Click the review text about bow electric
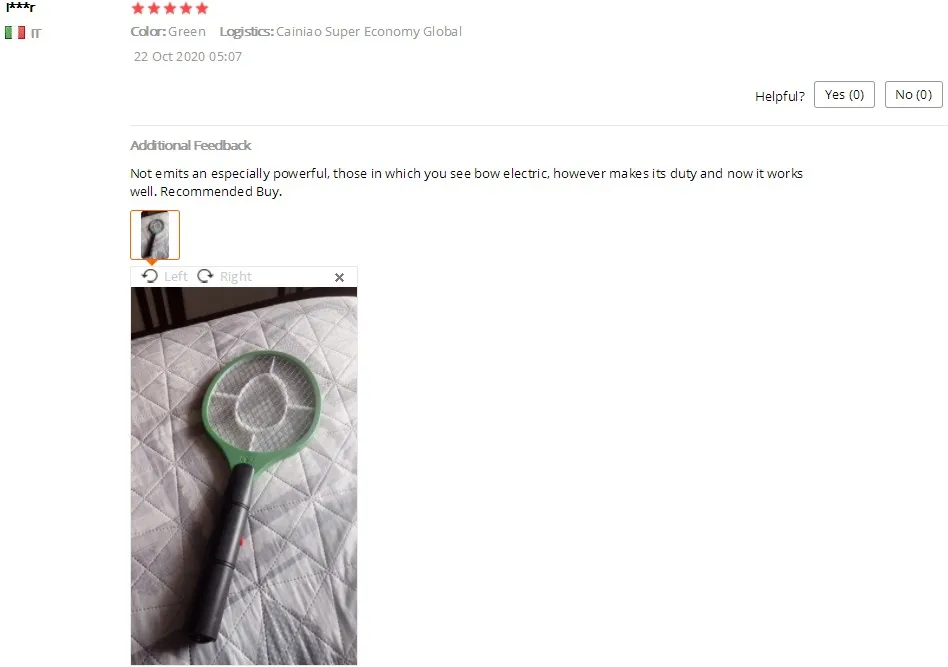Image resolution: width=948 pixels, height=667 pixels. [x=466, y=182]
